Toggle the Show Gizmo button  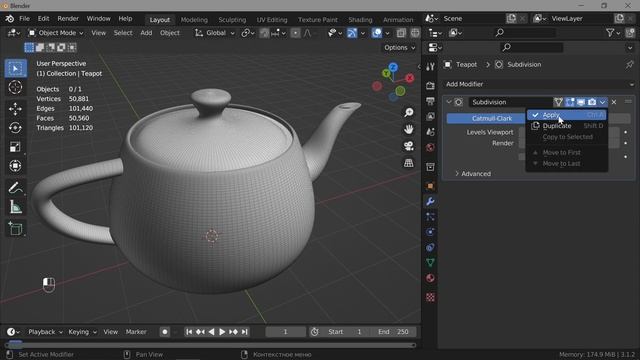352,33
